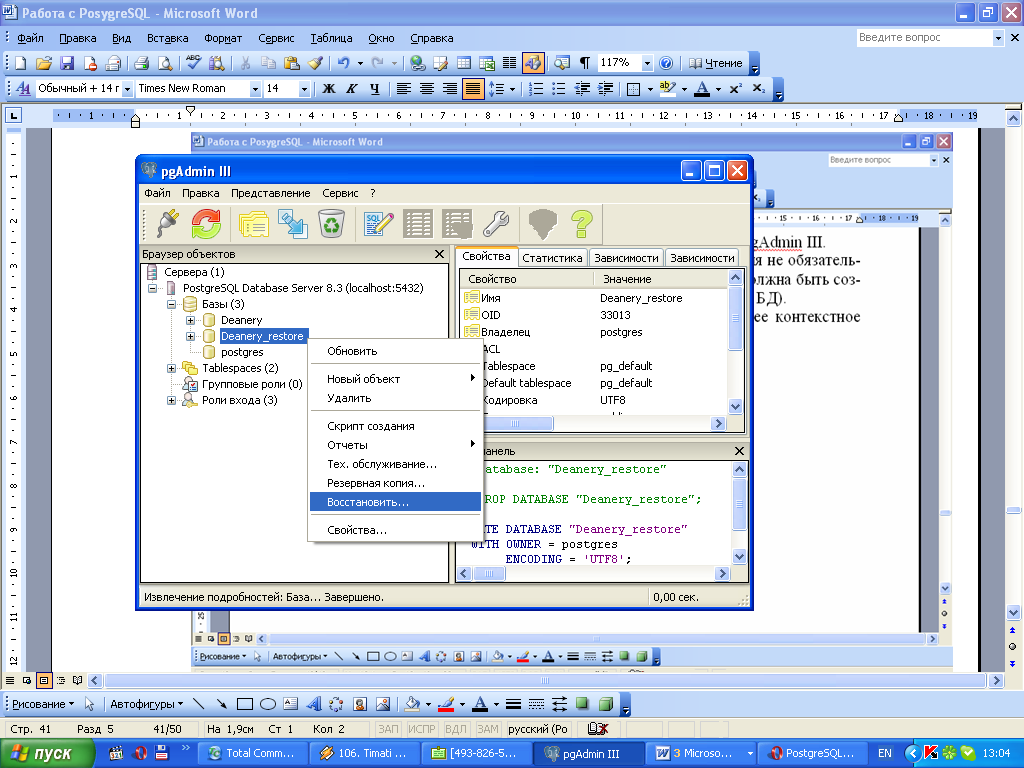Screen dimensions: 1024x768
Task: Close the Браузер объектов pane
Action: (x=440, y=254)
